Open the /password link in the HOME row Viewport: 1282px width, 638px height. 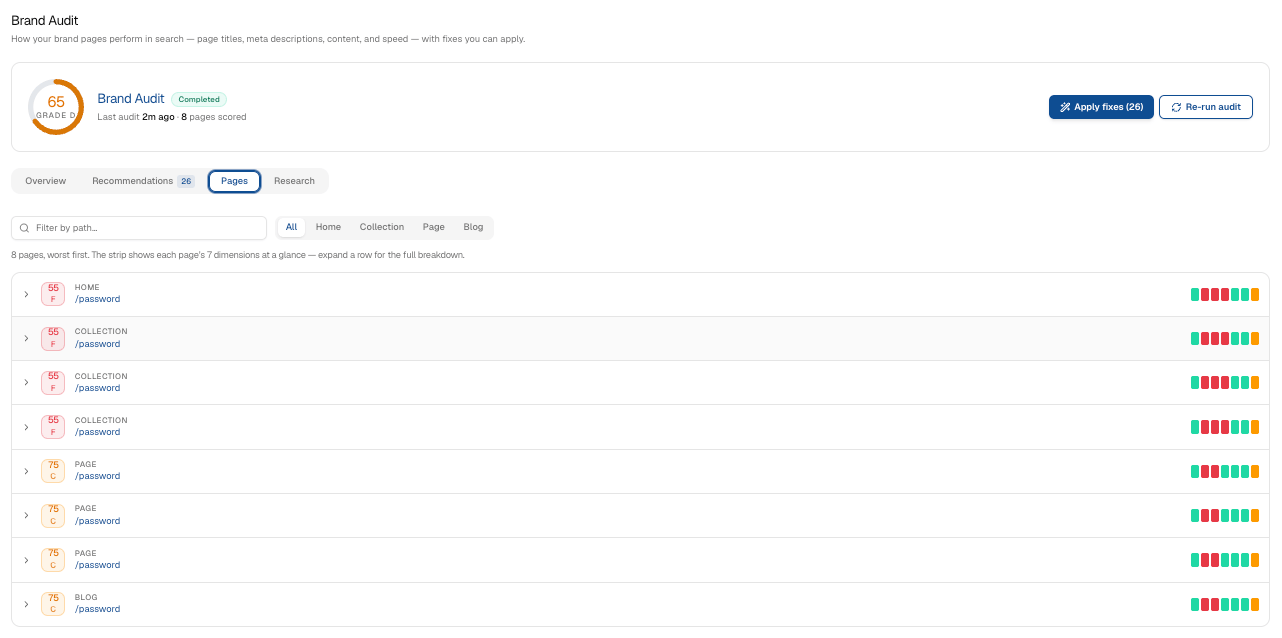(x=97, y=299)
